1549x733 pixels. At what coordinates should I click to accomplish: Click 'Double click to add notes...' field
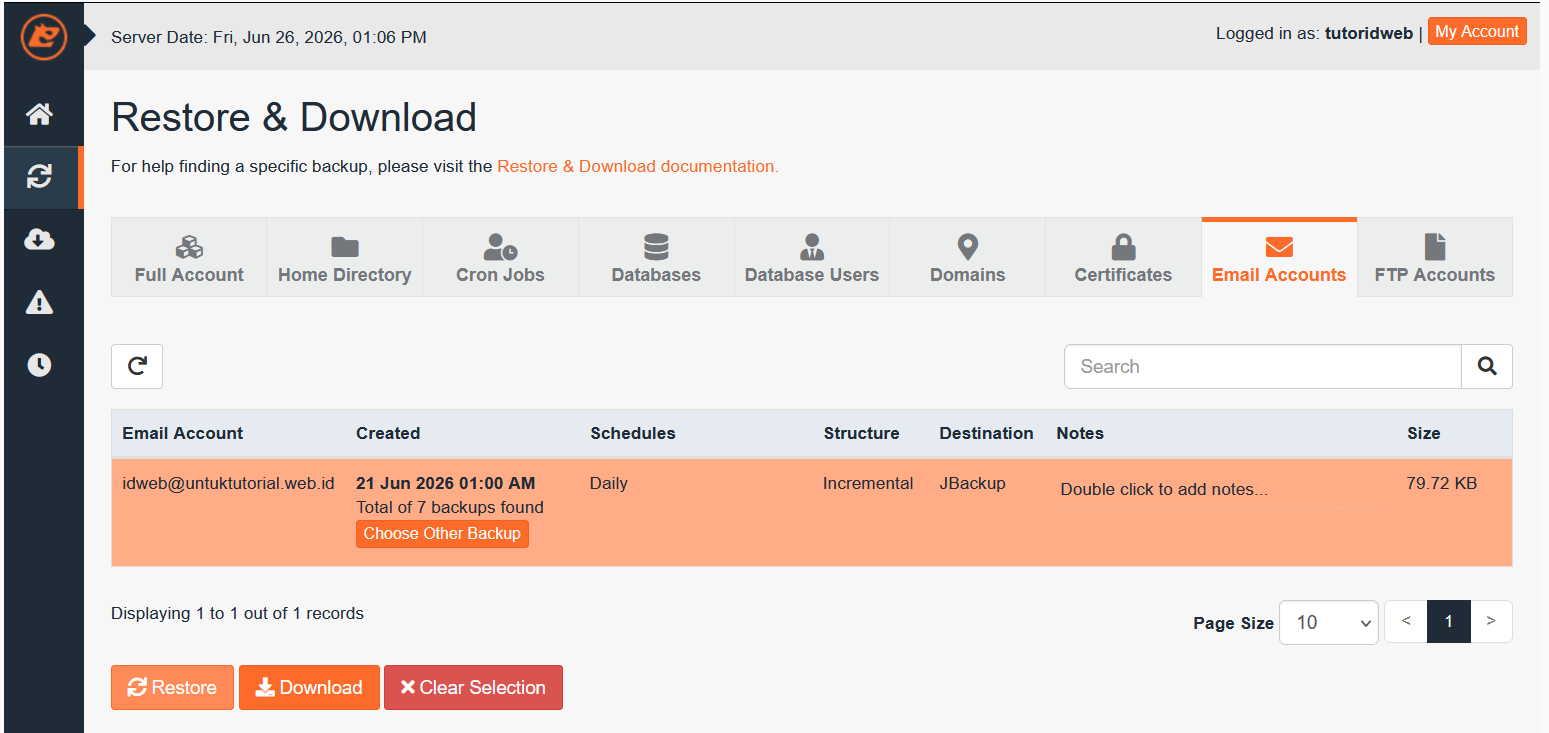click(x=1220, y=490)
